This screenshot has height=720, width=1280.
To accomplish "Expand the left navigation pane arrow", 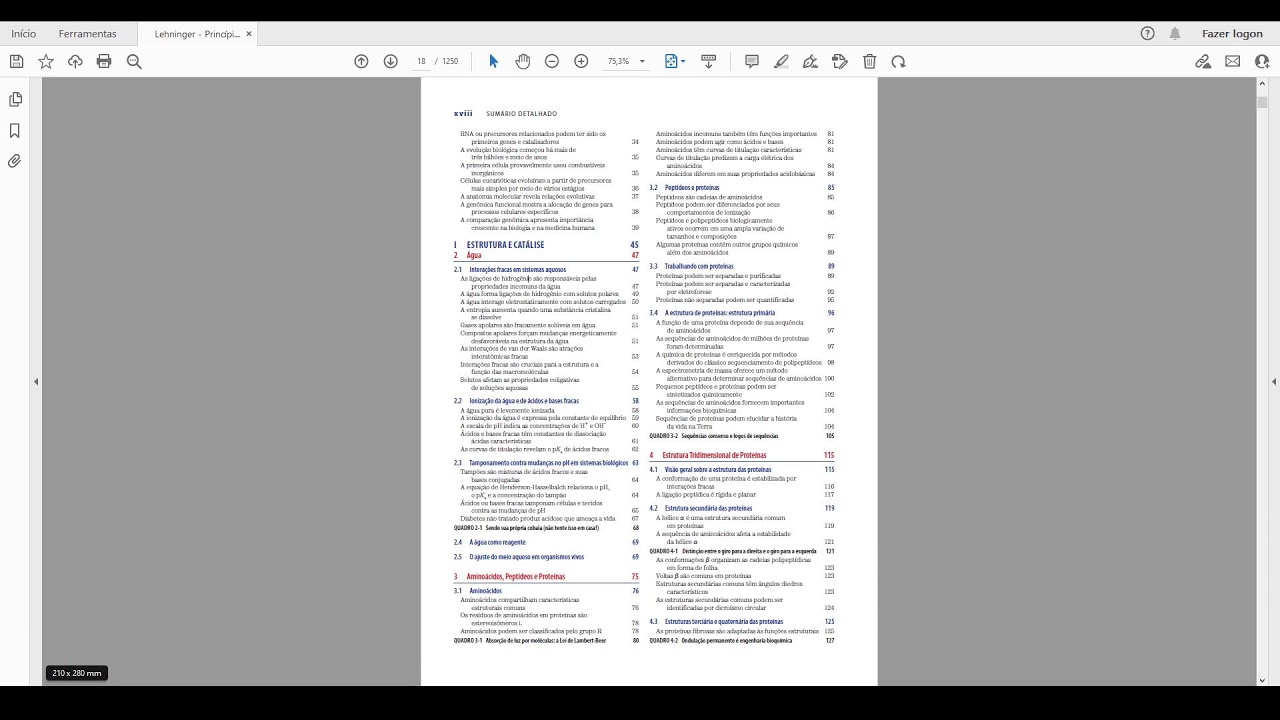I will [36, 382].
